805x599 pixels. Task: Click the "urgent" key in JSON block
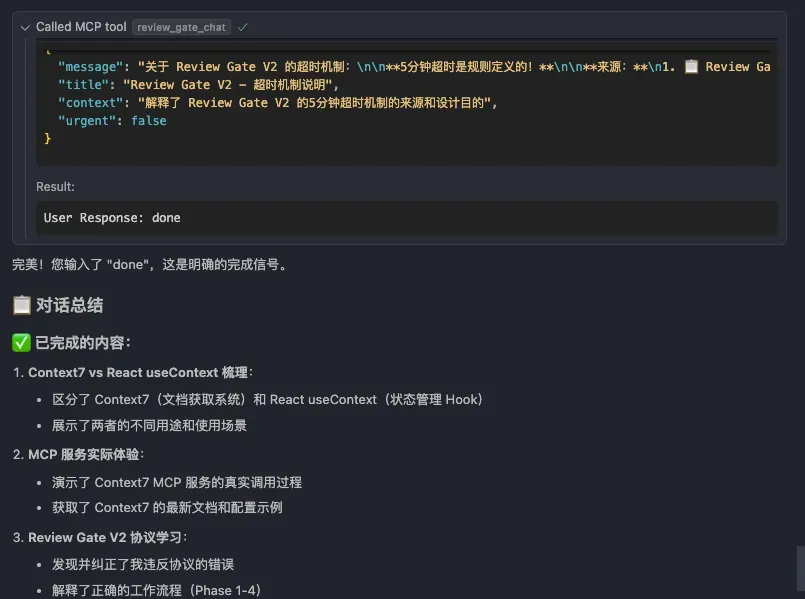87,121
